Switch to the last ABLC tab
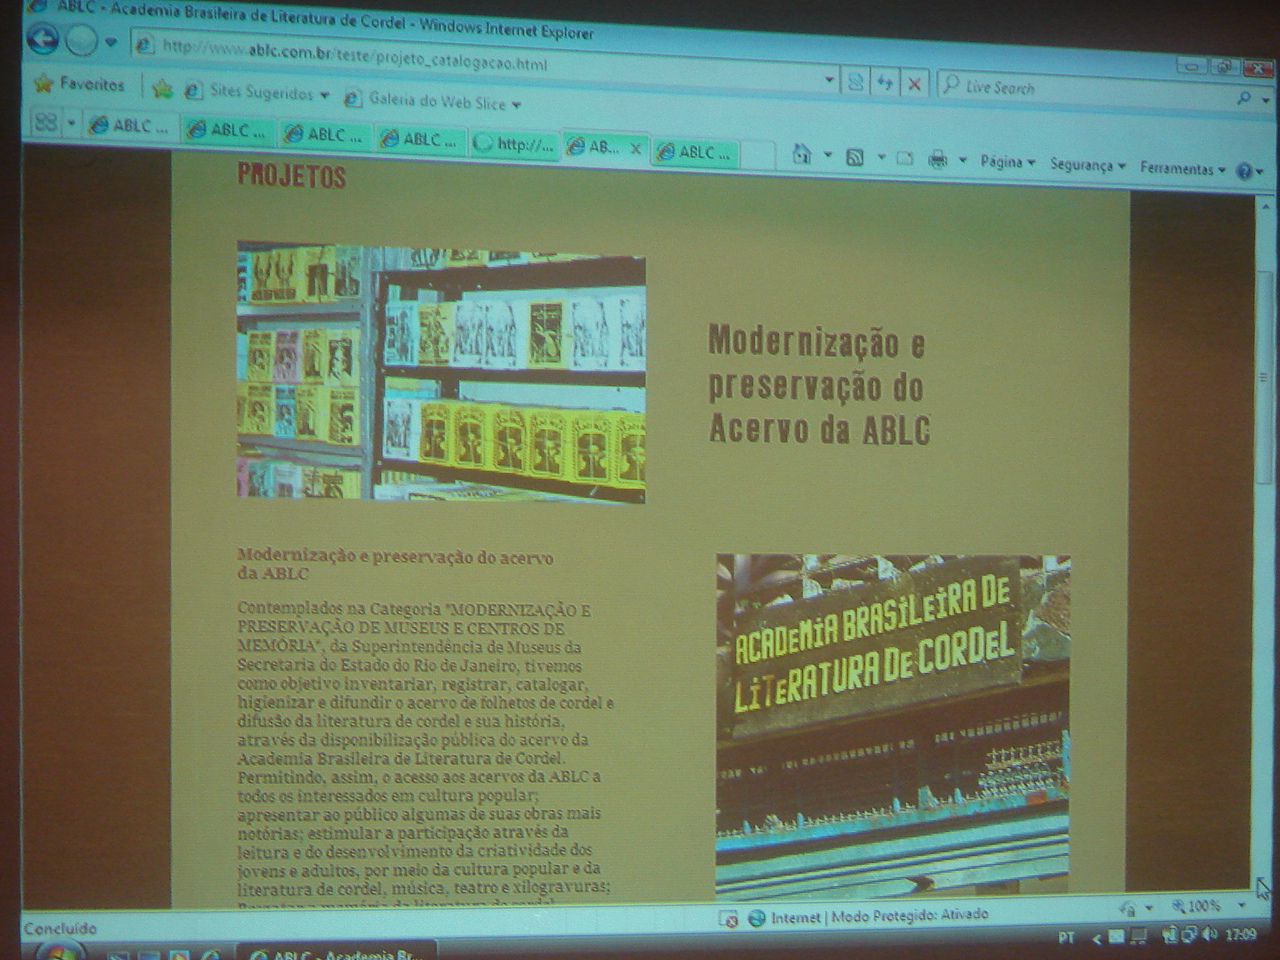 (x=697, y=152)
